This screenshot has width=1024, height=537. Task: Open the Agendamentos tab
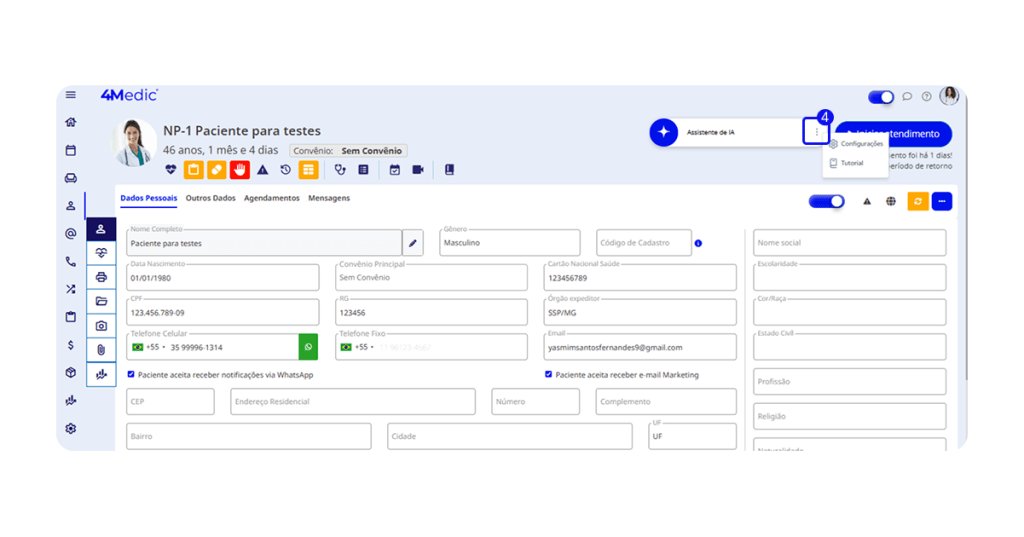tap(272, 198)
